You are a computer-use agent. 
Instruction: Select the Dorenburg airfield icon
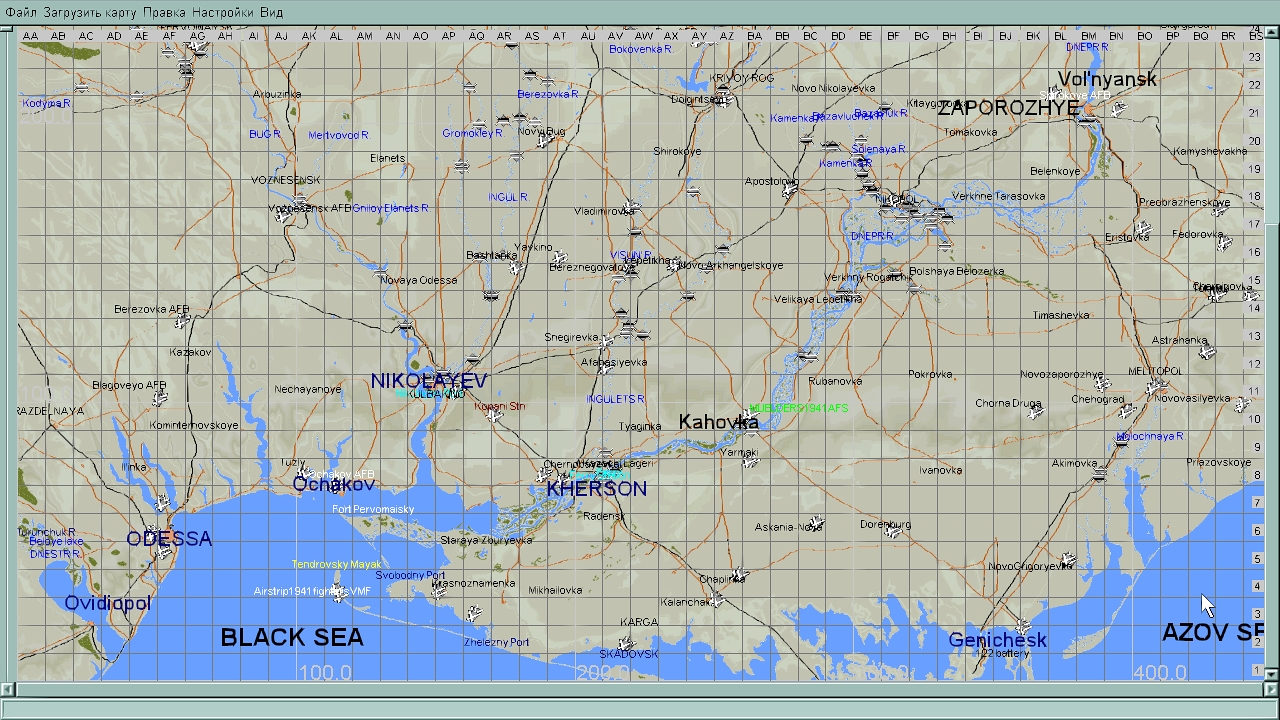[893, 531]
